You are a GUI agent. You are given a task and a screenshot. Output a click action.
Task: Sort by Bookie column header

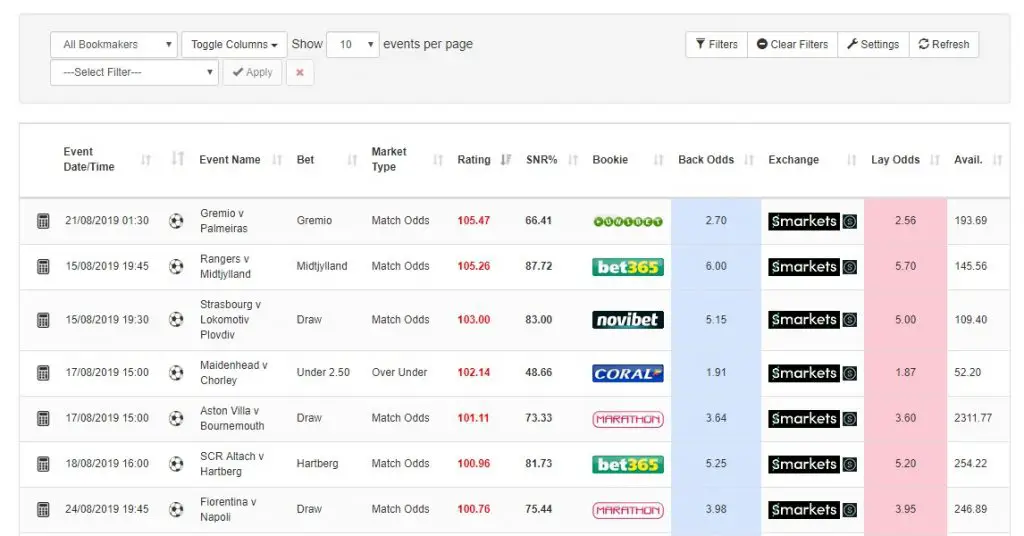click(x=628, y=159)
